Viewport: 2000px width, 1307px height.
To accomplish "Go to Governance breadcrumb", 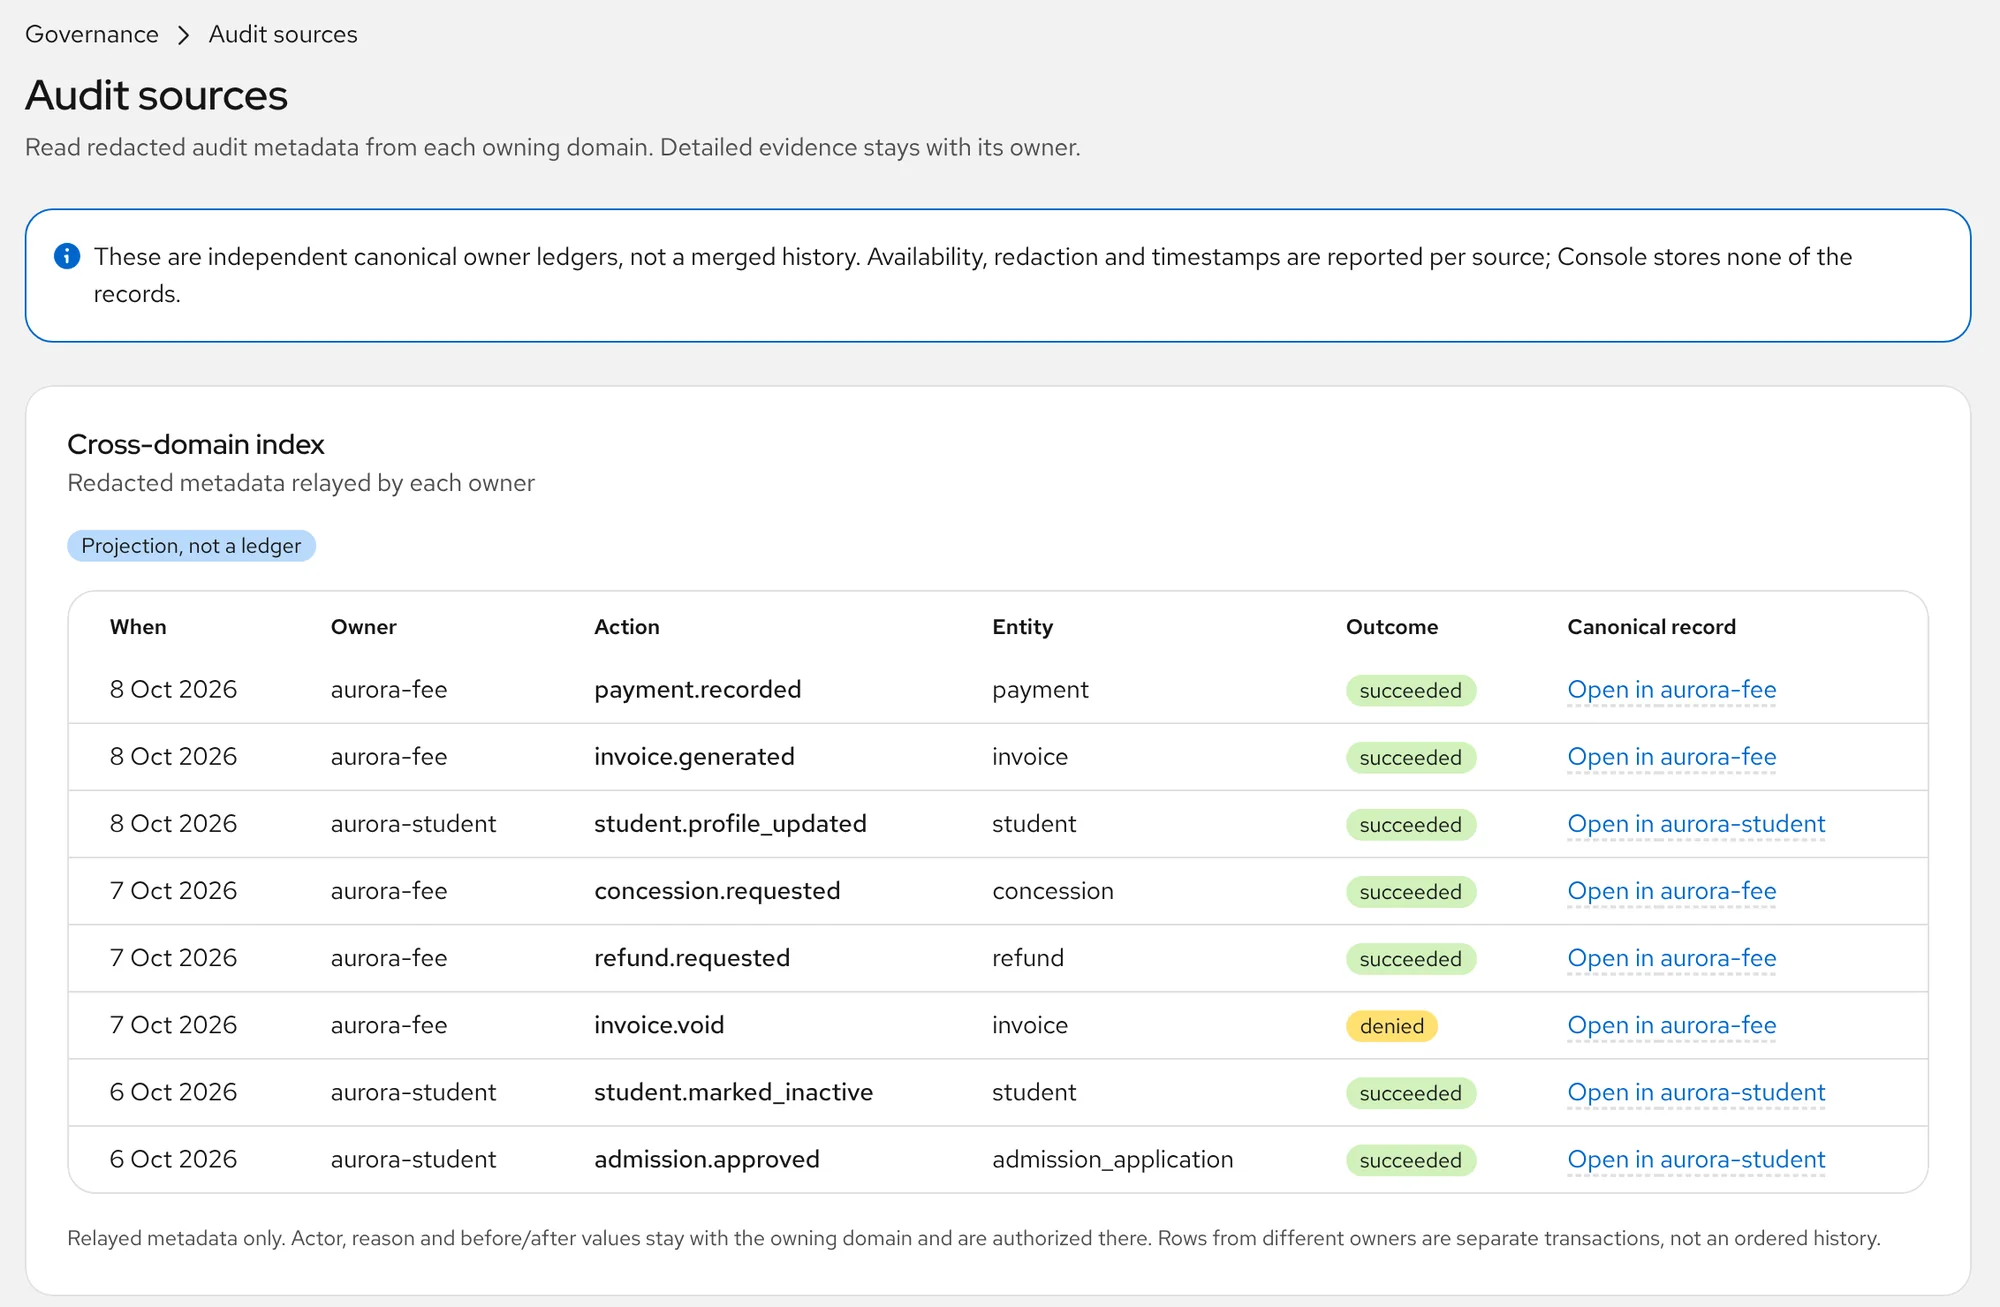I will point(92,34).
